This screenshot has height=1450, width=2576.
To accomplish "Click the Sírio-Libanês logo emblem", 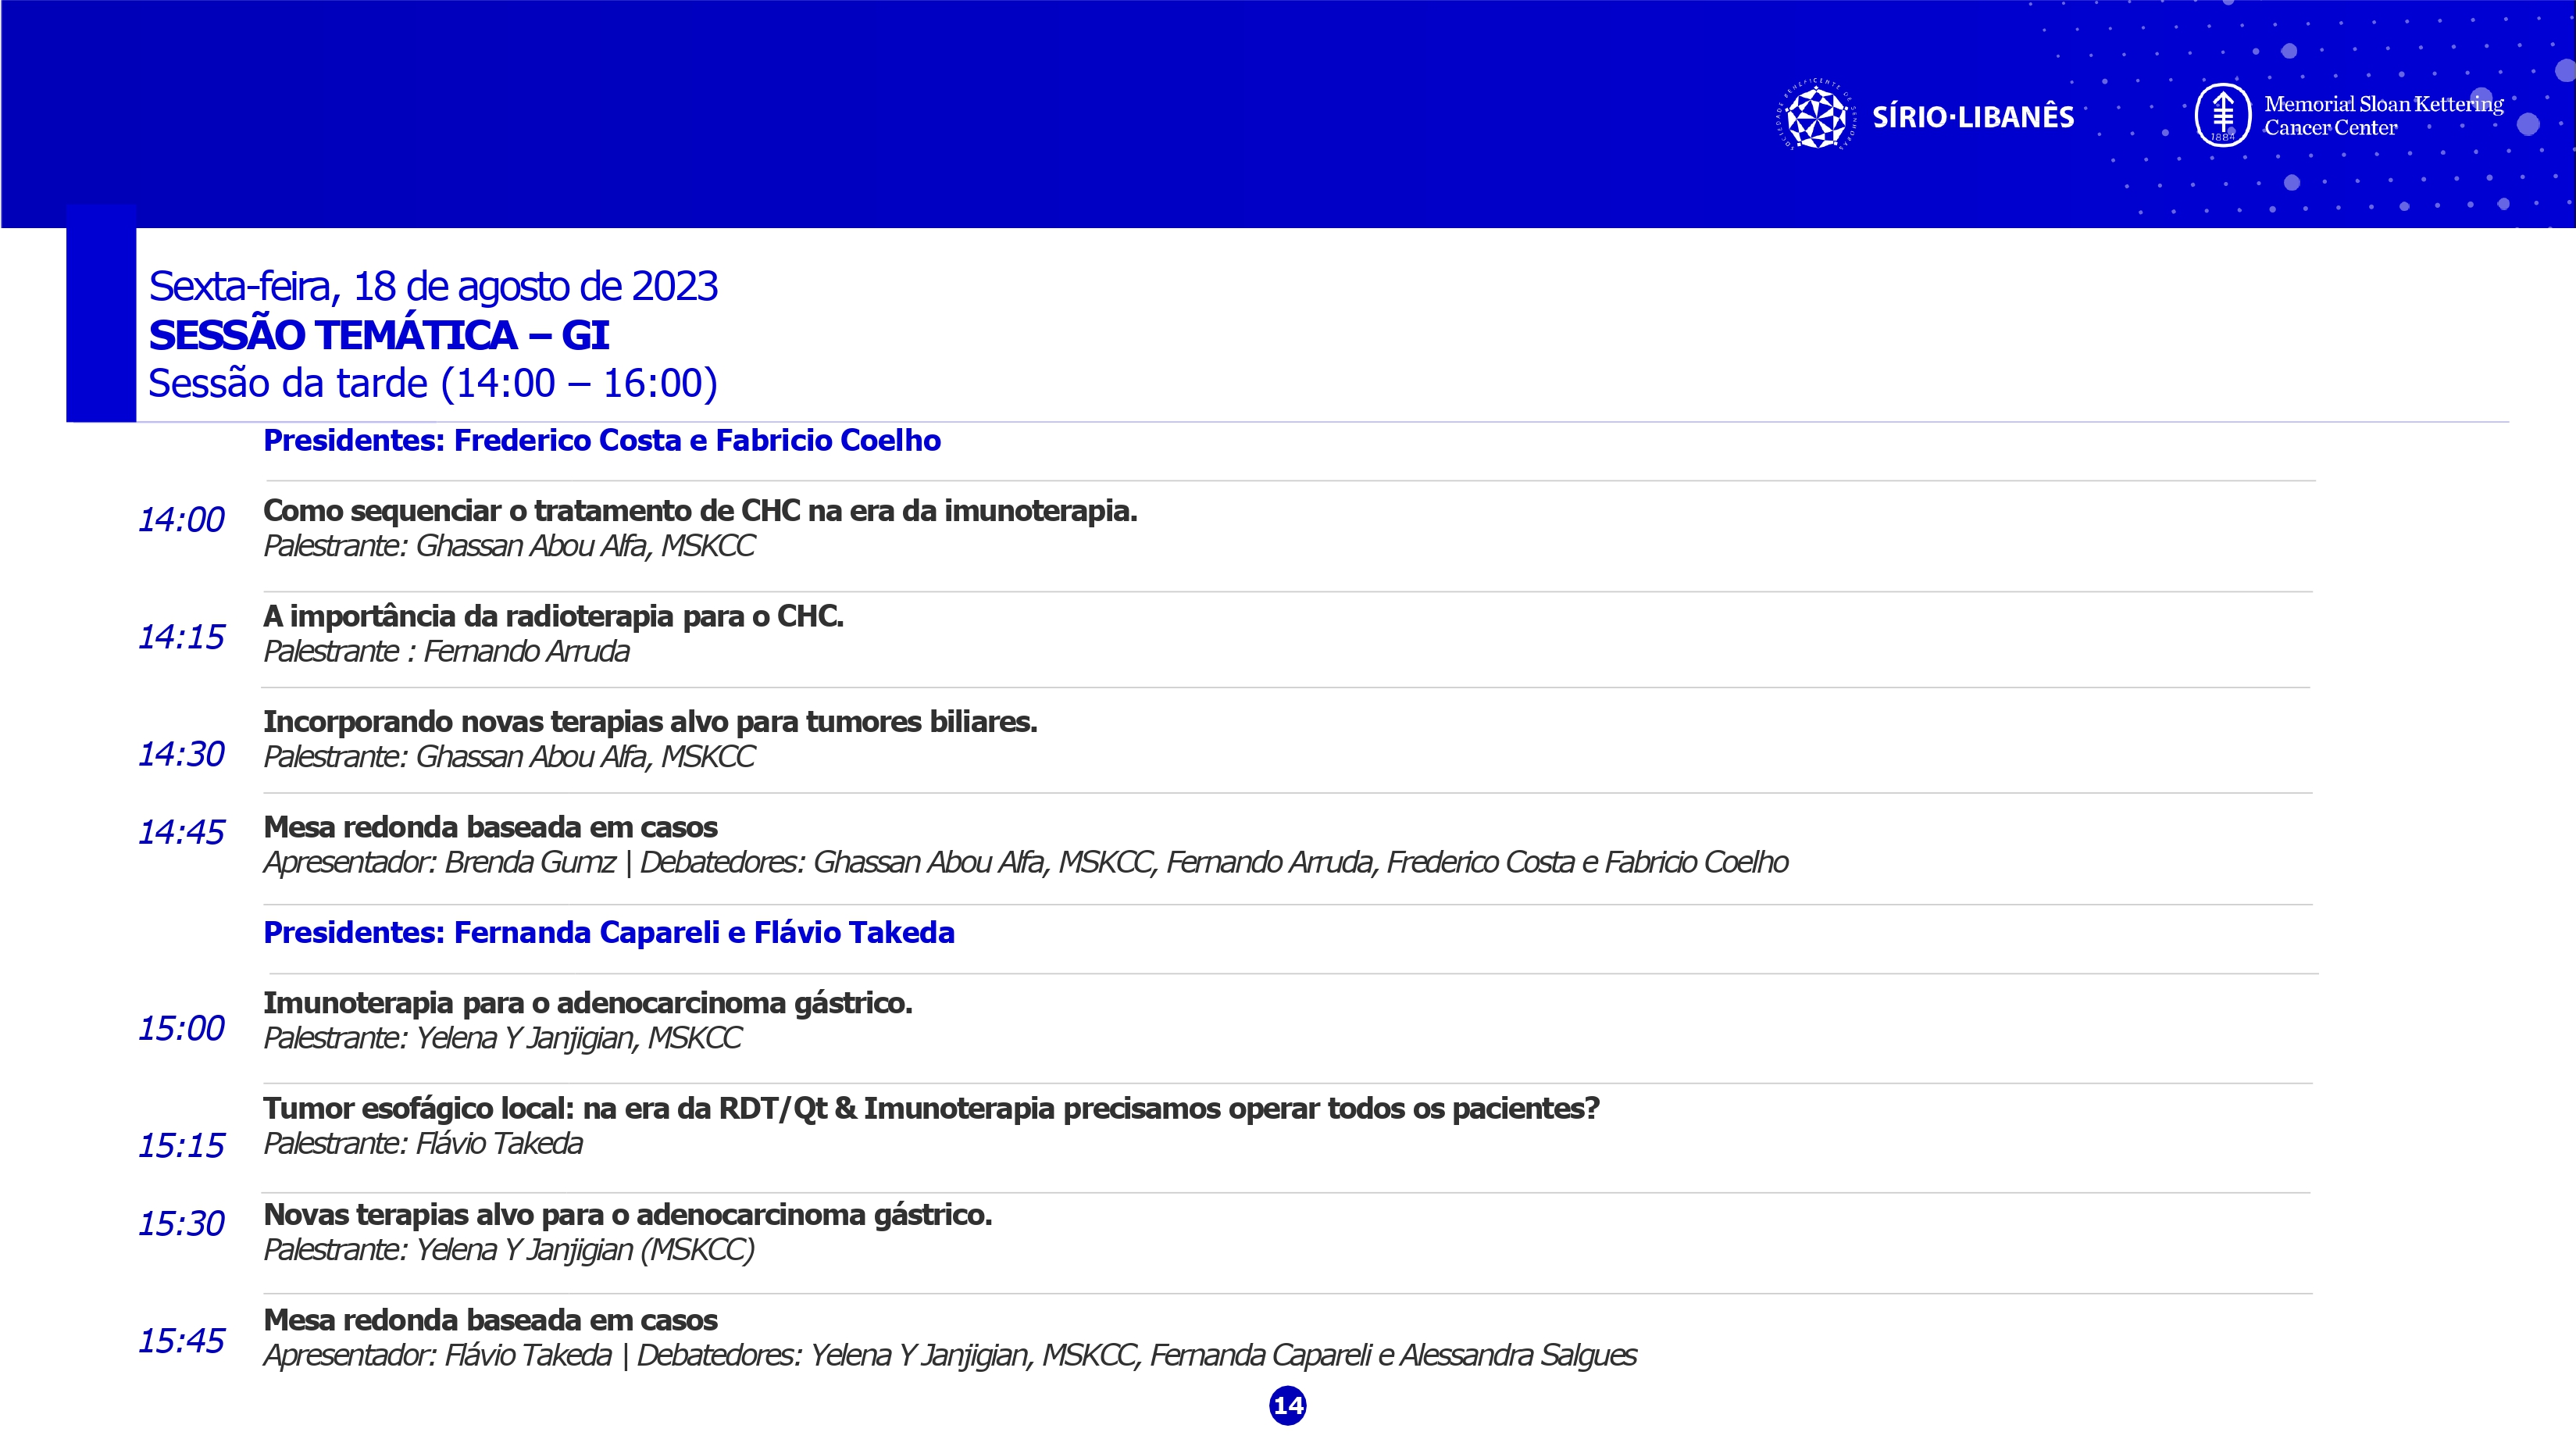I will 1817,116.
